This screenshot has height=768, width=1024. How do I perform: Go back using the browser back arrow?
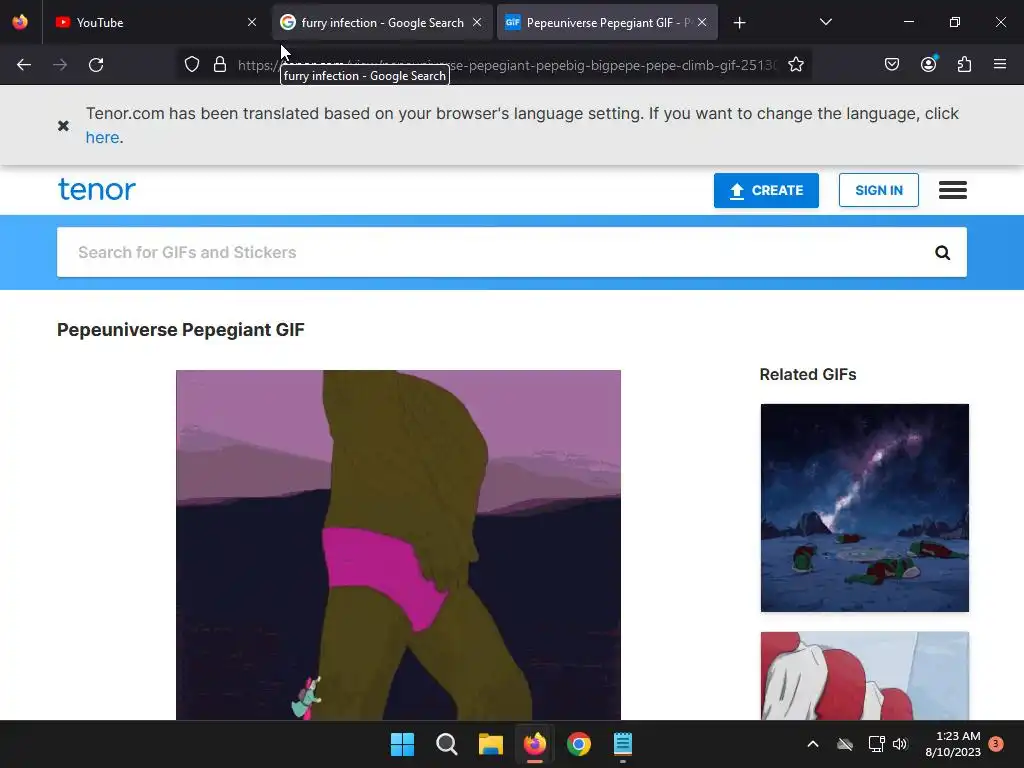pyautogui.click(x=24, y=65)
